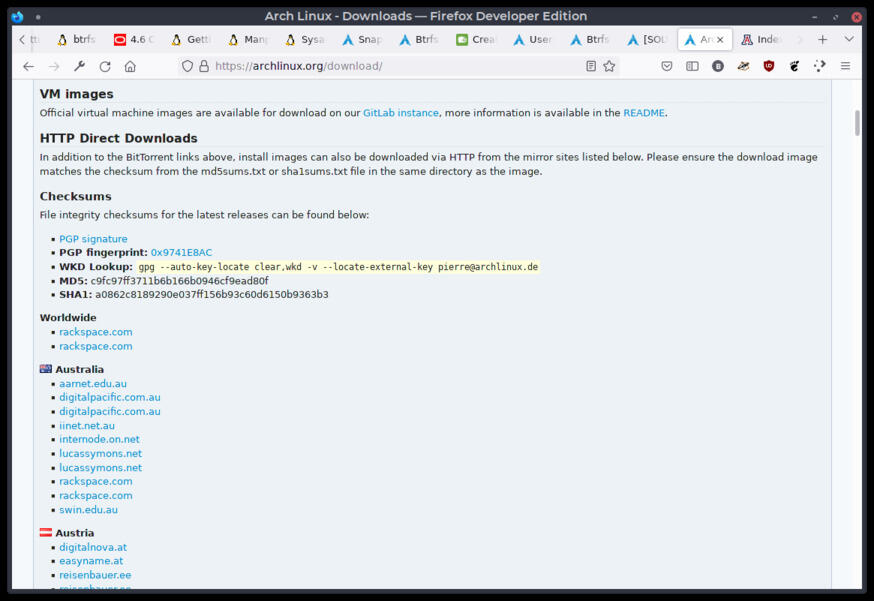This screenshot has height=601, width=874.
Task: Switch to the [SOL tab
Action: click(647, 40)
